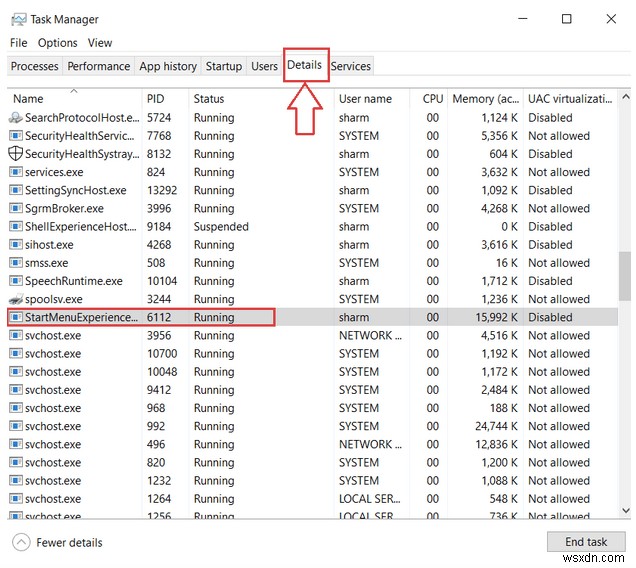Switch to the Users tab

(264, 66)
